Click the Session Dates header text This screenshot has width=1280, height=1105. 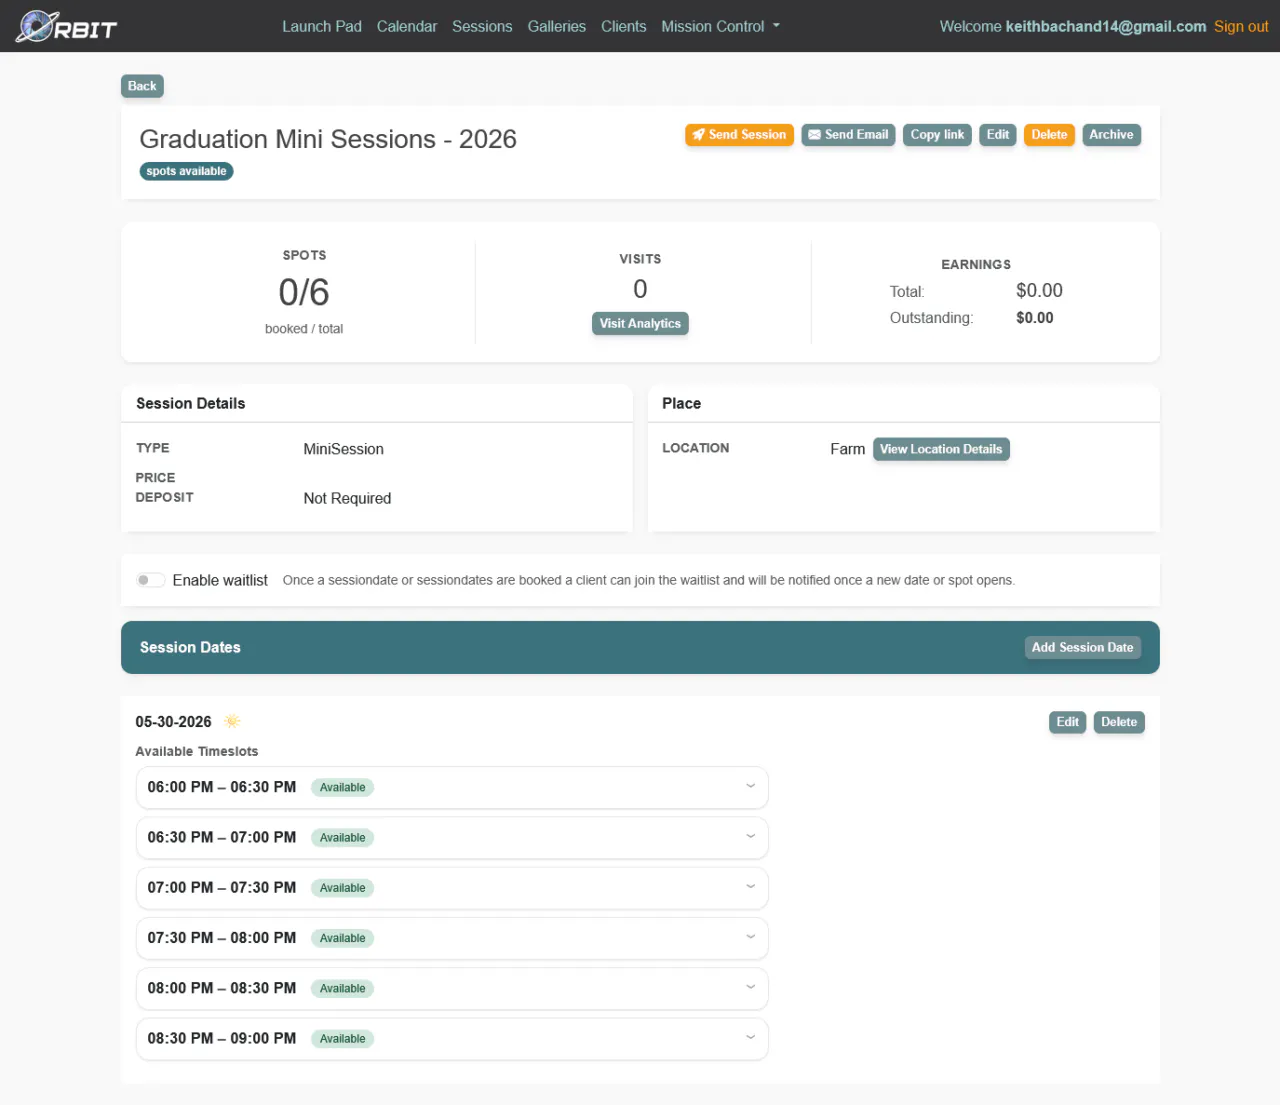pyautogui.click(x=190, y=647)
